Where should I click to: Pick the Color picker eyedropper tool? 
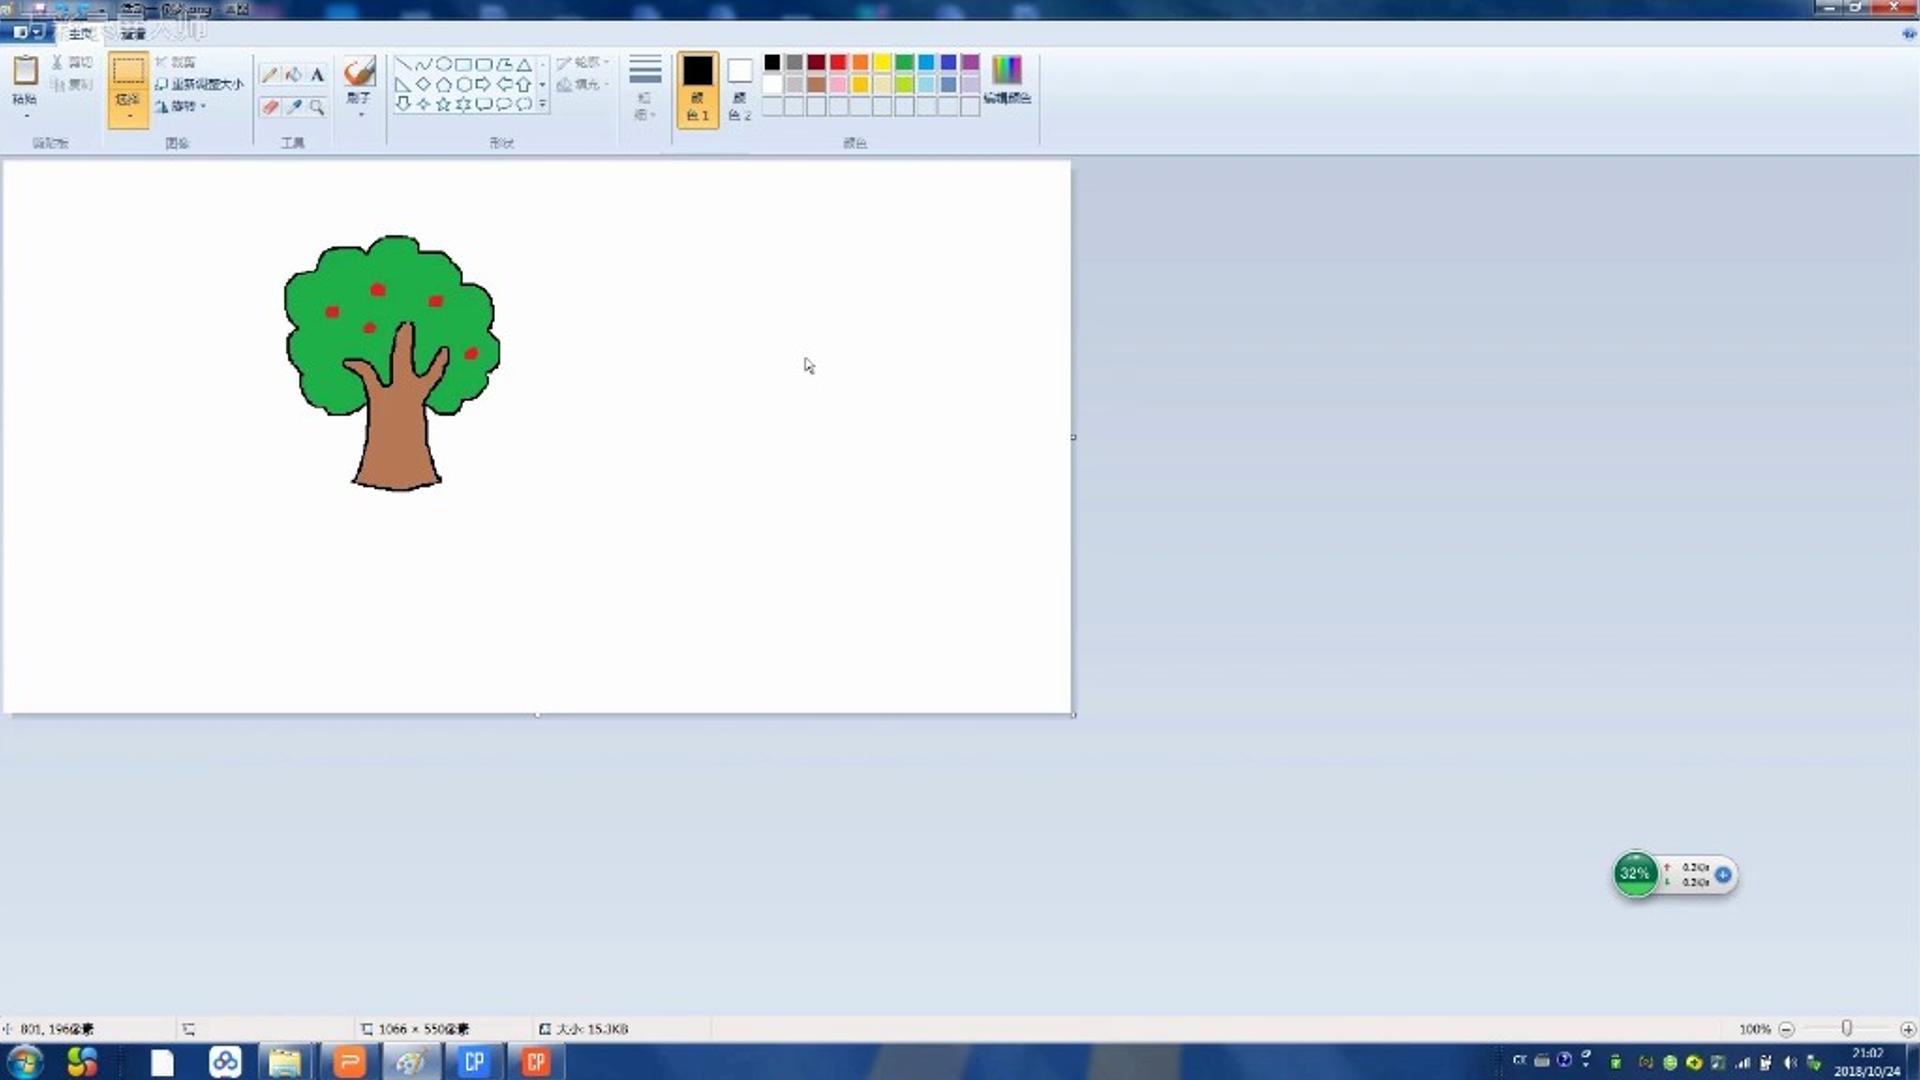[293, 106]
